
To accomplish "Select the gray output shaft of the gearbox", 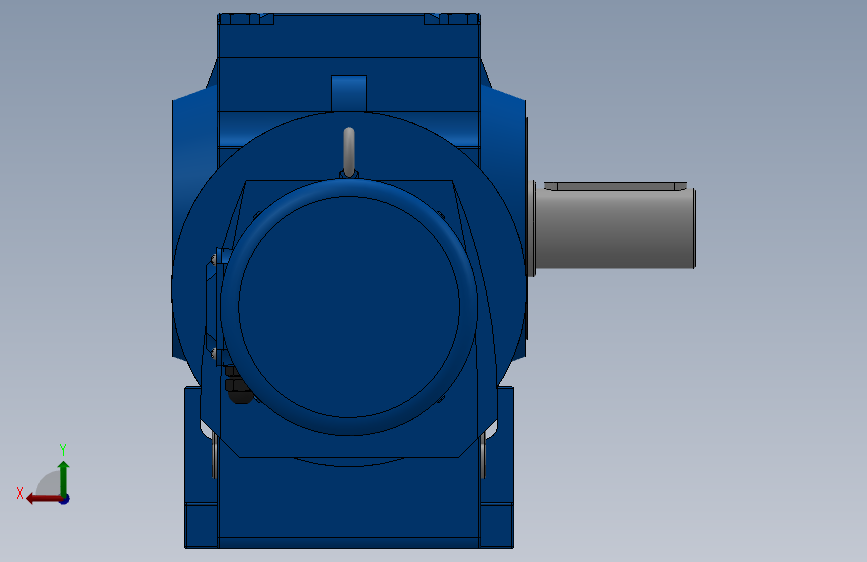I will [x=615, y=228].
